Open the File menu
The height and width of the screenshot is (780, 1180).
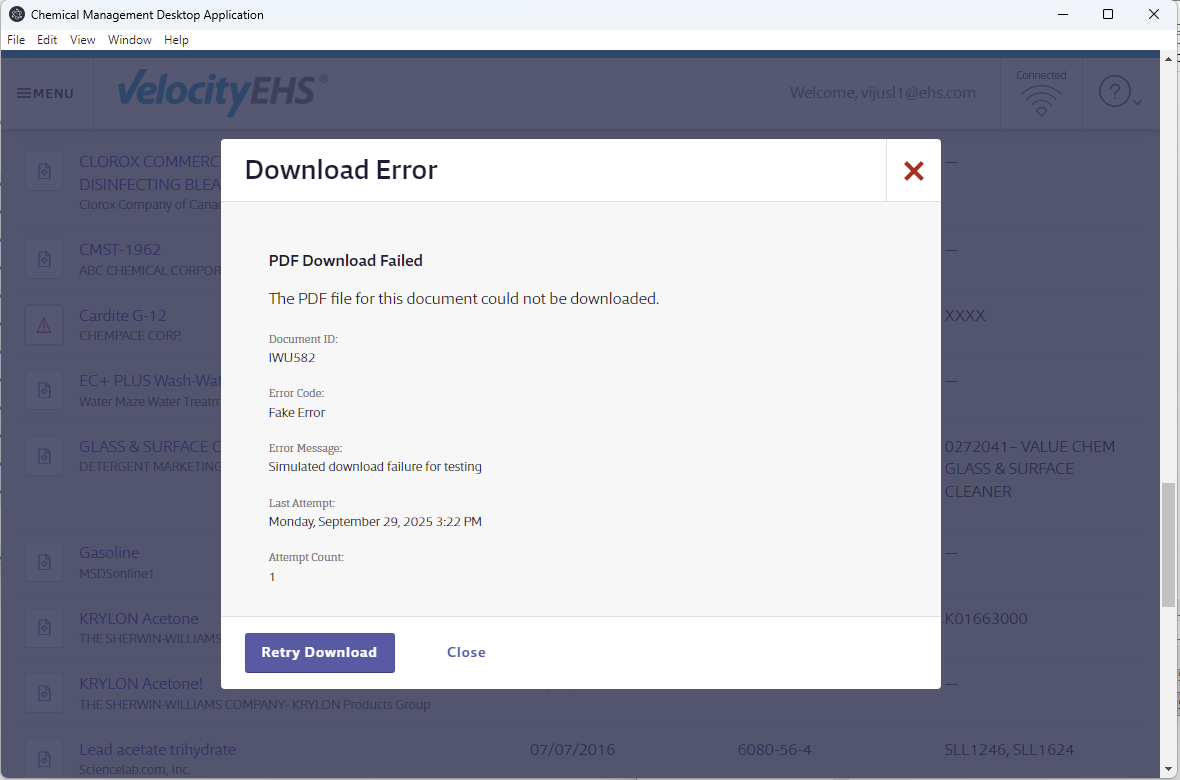[x=16, y=40]
